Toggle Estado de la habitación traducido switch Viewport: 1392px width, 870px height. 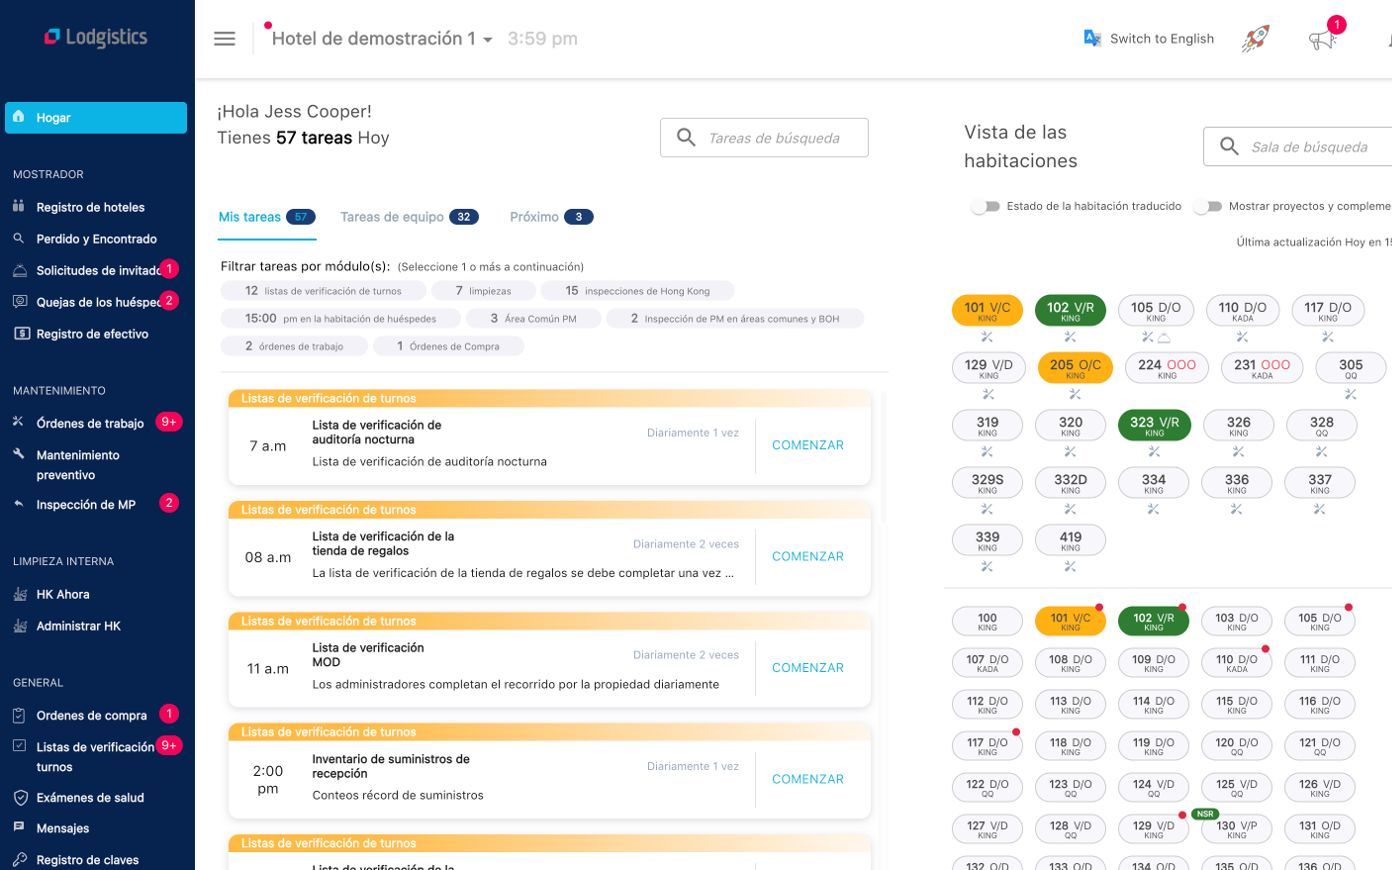click(x=986, y=206)
